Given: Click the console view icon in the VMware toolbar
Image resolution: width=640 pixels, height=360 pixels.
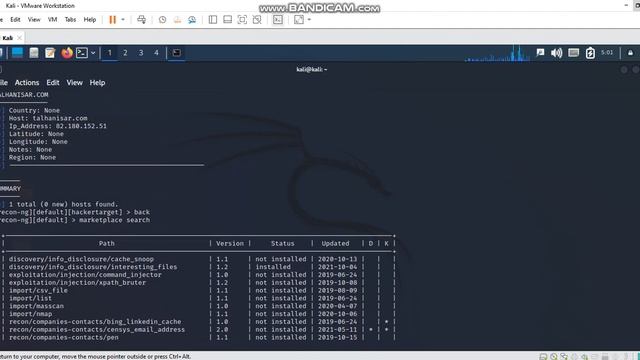Looking at the screenshot, I should pyautogui.click(x=278, y=20).
